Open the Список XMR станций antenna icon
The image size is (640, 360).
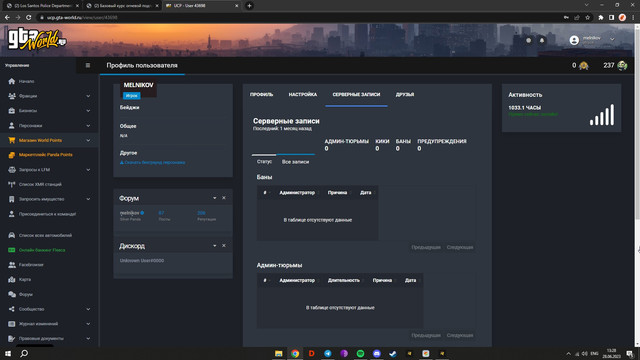point(11,184)
